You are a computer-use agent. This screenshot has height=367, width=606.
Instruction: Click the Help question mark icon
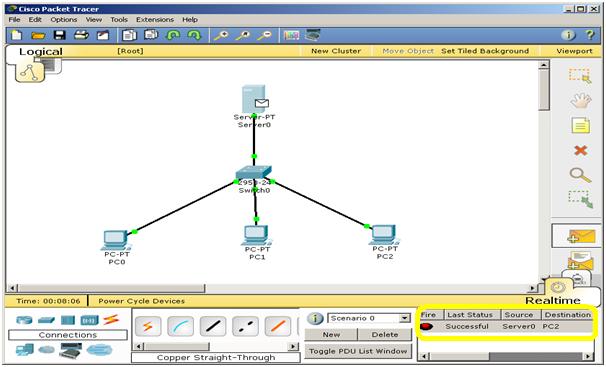pos(590,35)
